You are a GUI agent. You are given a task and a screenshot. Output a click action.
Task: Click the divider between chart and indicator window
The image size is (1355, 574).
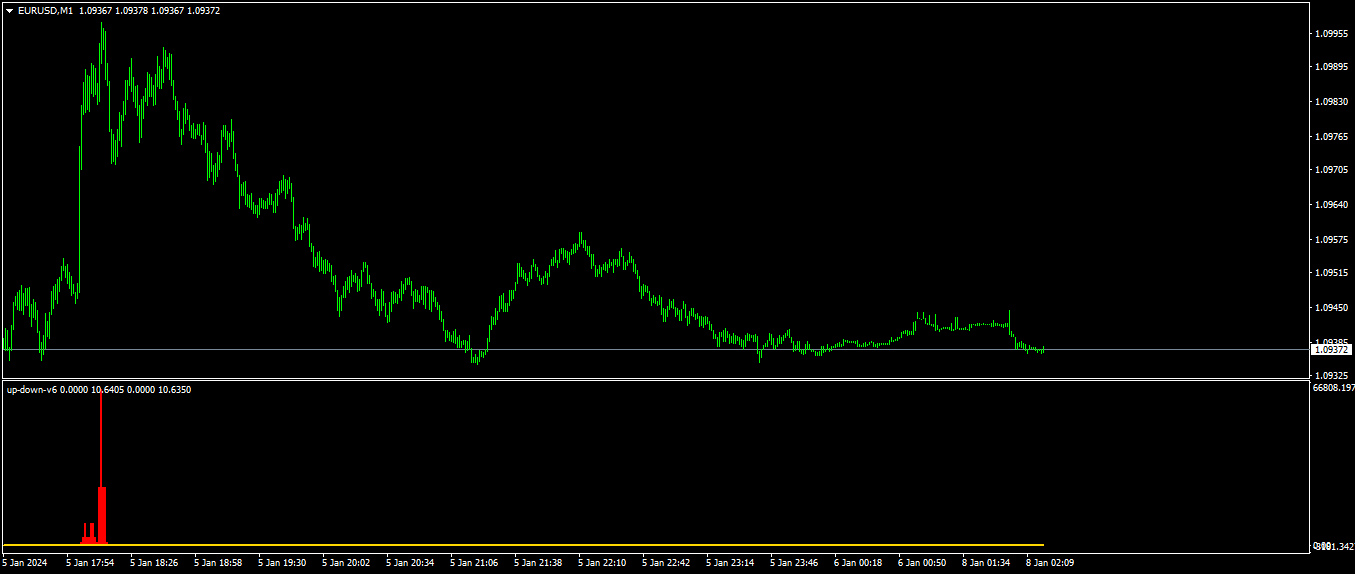[x=655, y=379]
